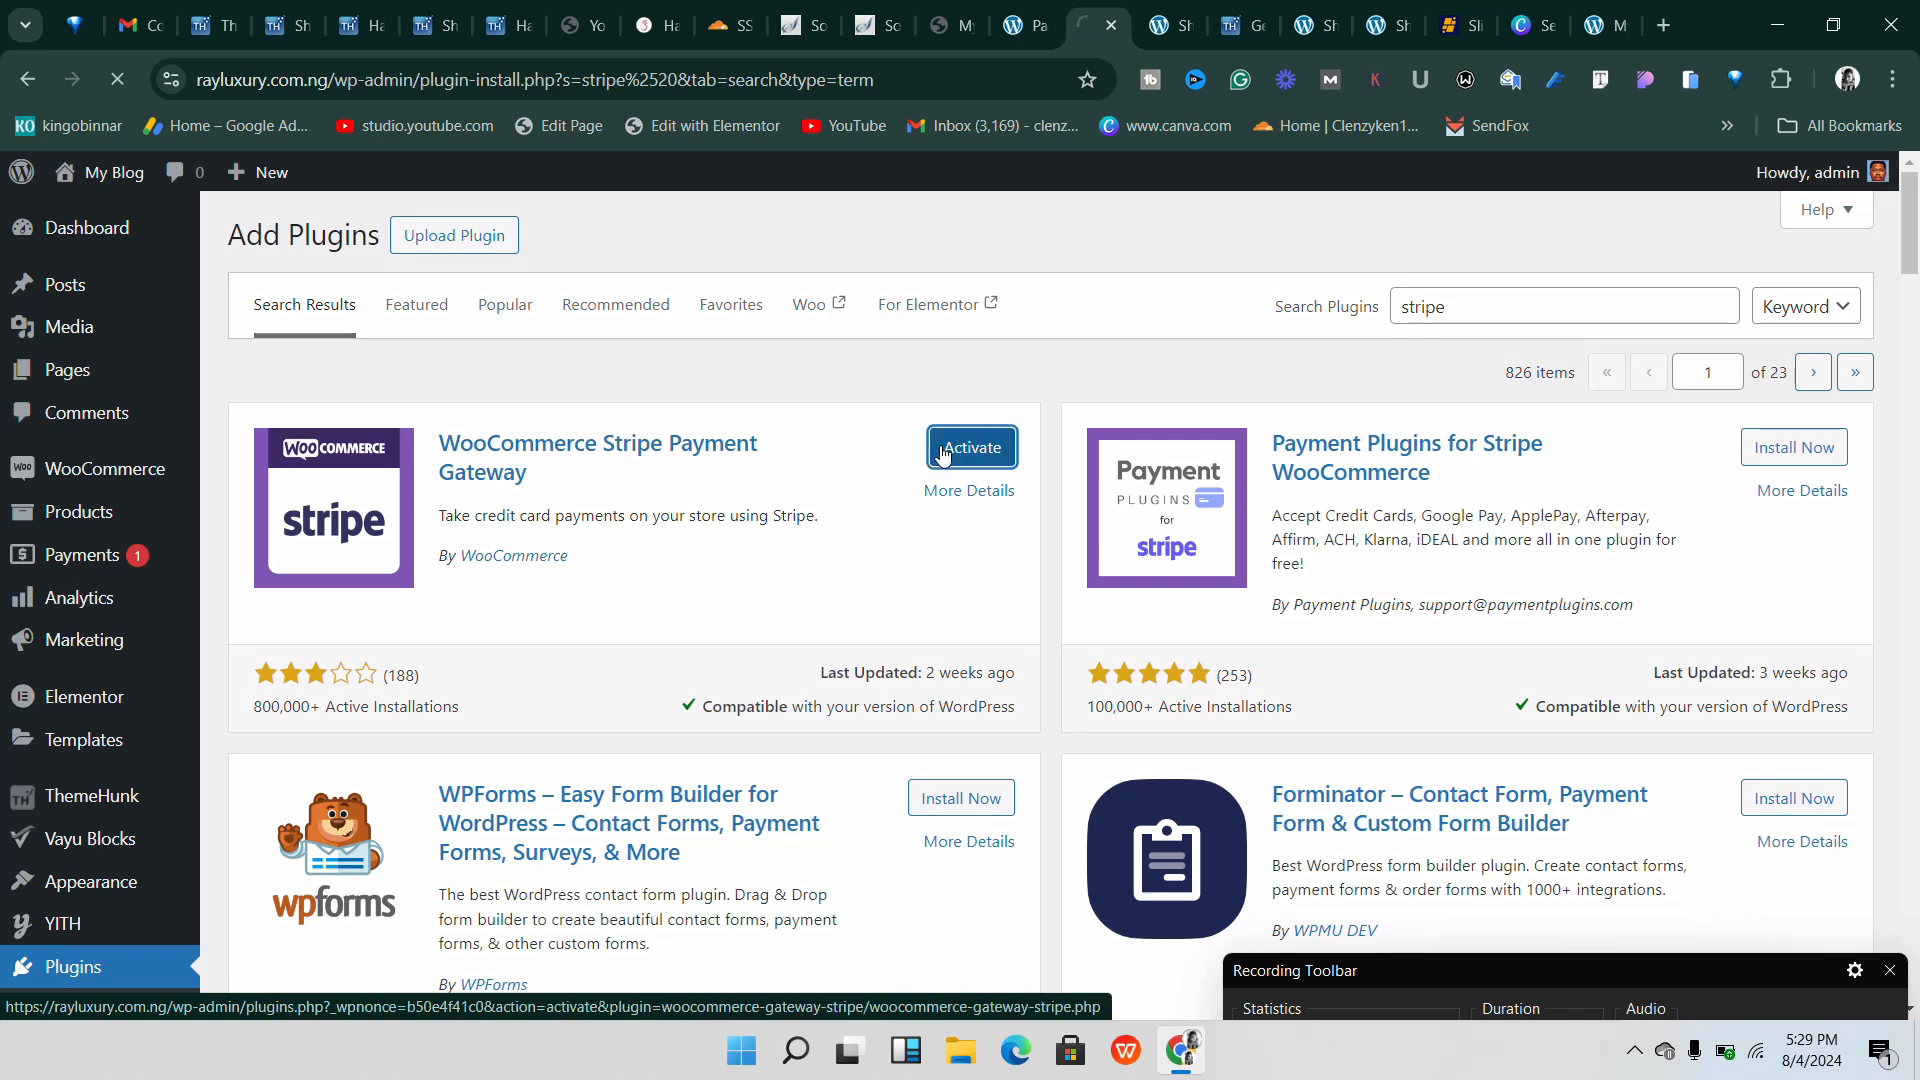
Task: Open Posts in the sidebar
Action: (65, 285)
